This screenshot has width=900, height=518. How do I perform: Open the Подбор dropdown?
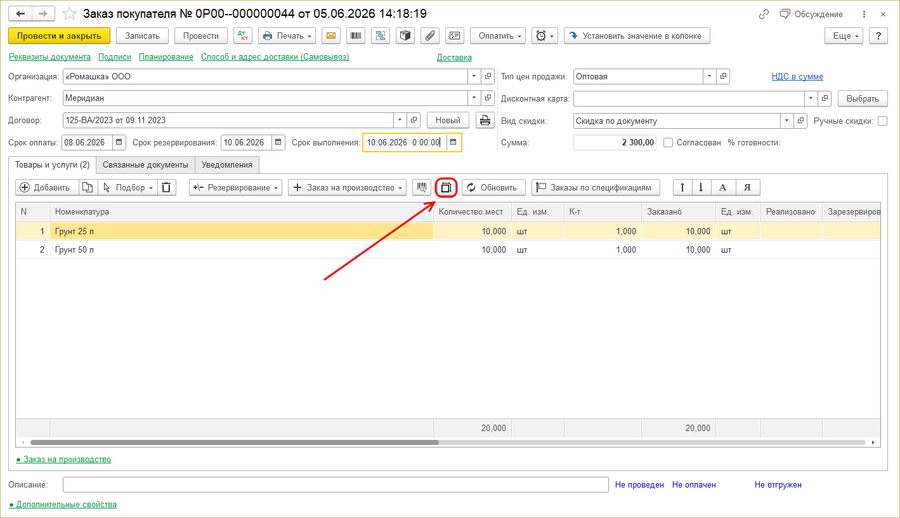point(128,187)
